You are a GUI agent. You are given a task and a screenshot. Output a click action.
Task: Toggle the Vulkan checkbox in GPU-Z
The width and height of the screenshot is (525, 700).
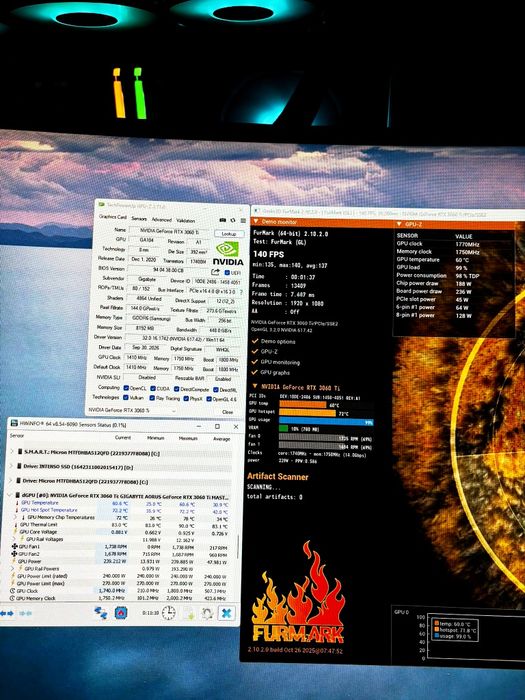[x=126, y=397]
